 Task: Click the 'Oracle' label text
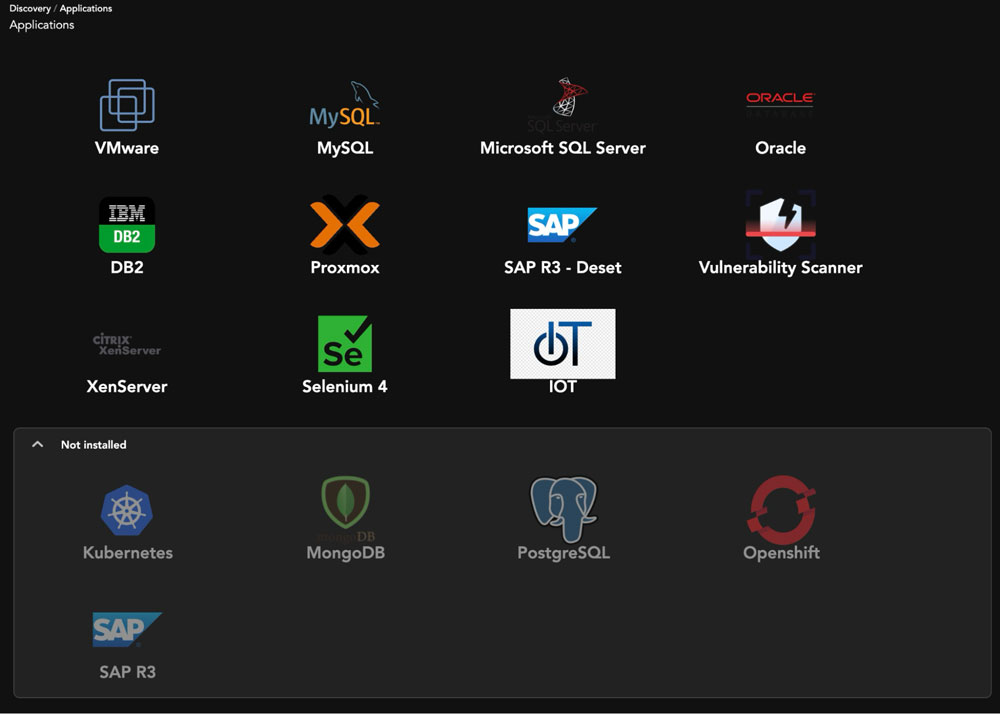[781, 148]
